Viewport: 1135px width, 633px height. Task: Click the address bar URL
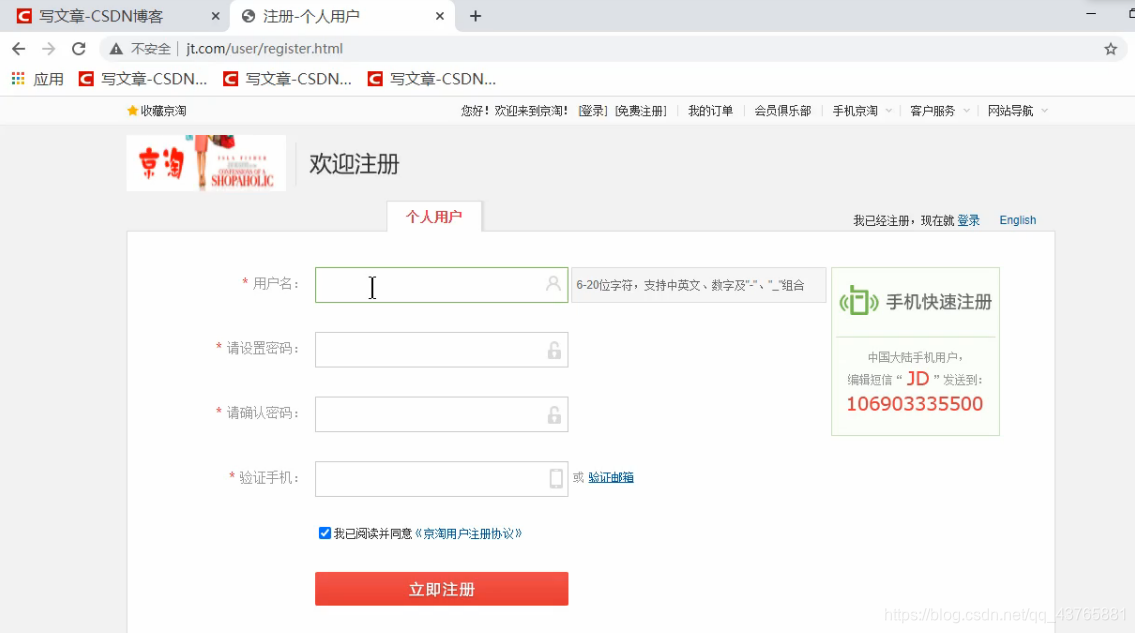pos(264,49)
